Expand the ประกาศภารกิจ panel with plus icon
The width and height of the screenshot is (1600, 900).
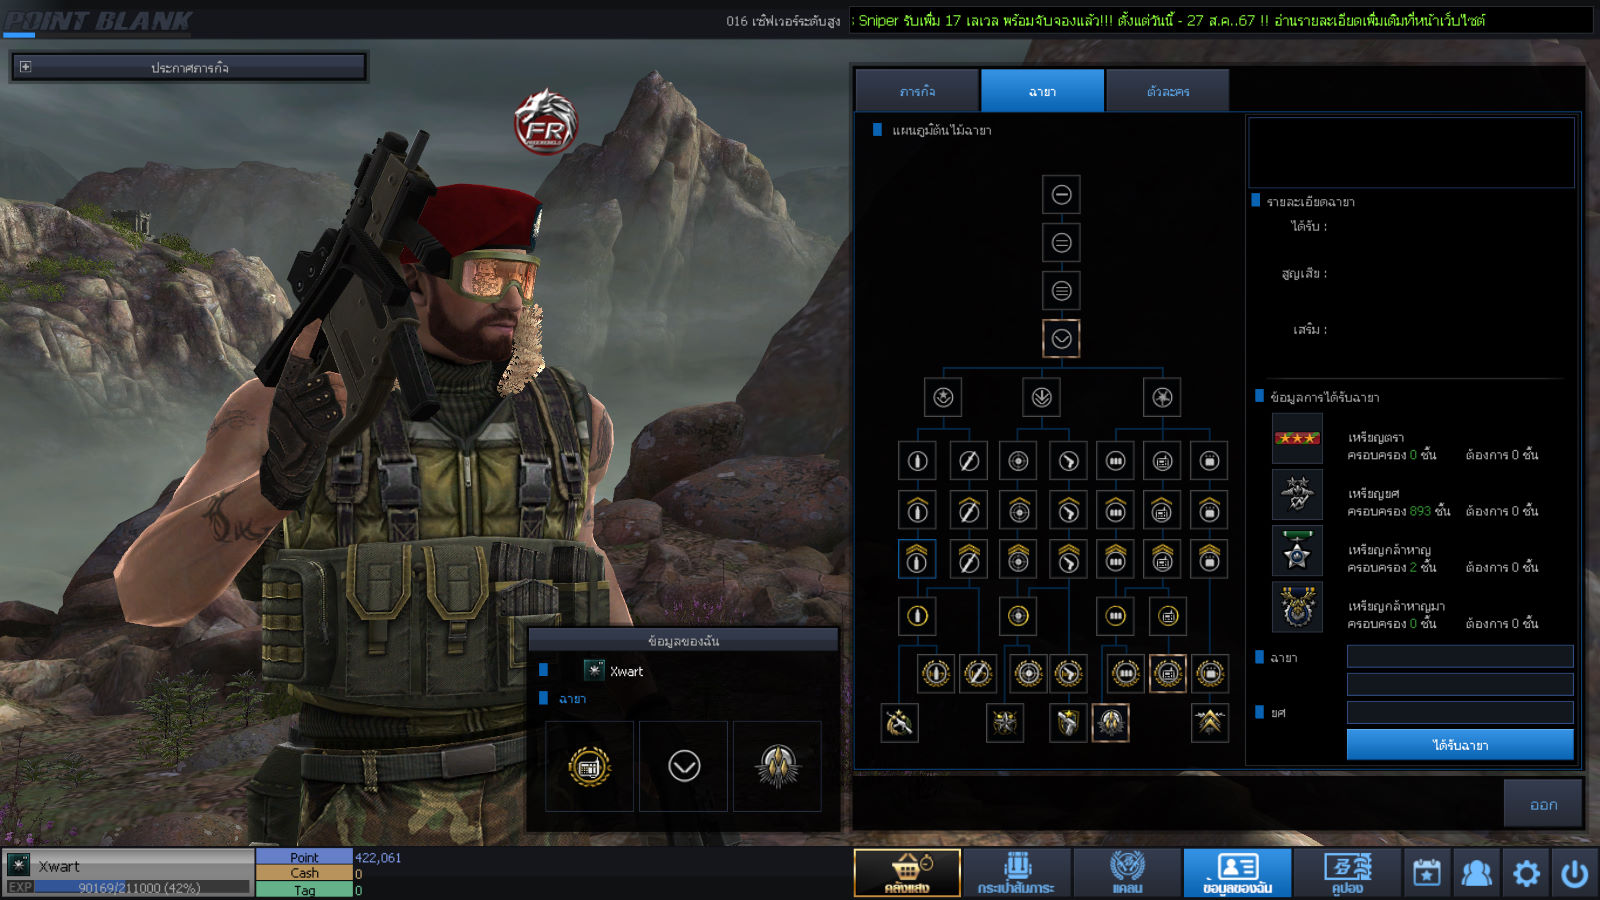coord(25,67)
